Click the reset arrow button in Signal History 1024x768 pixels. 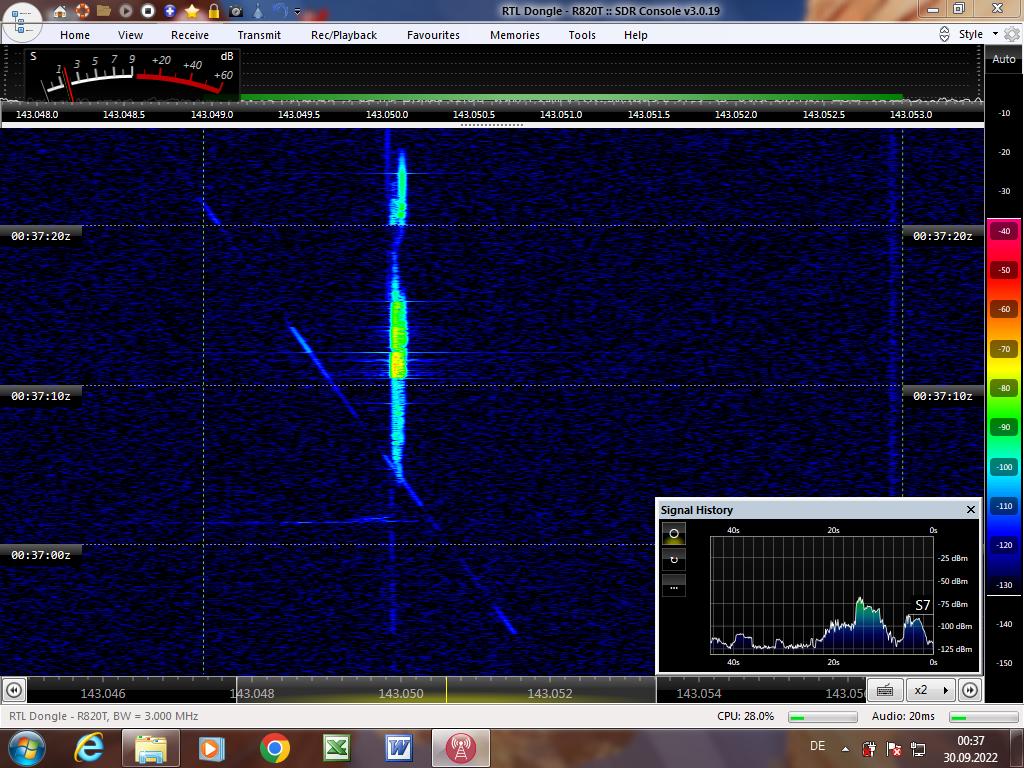[674, 560]
